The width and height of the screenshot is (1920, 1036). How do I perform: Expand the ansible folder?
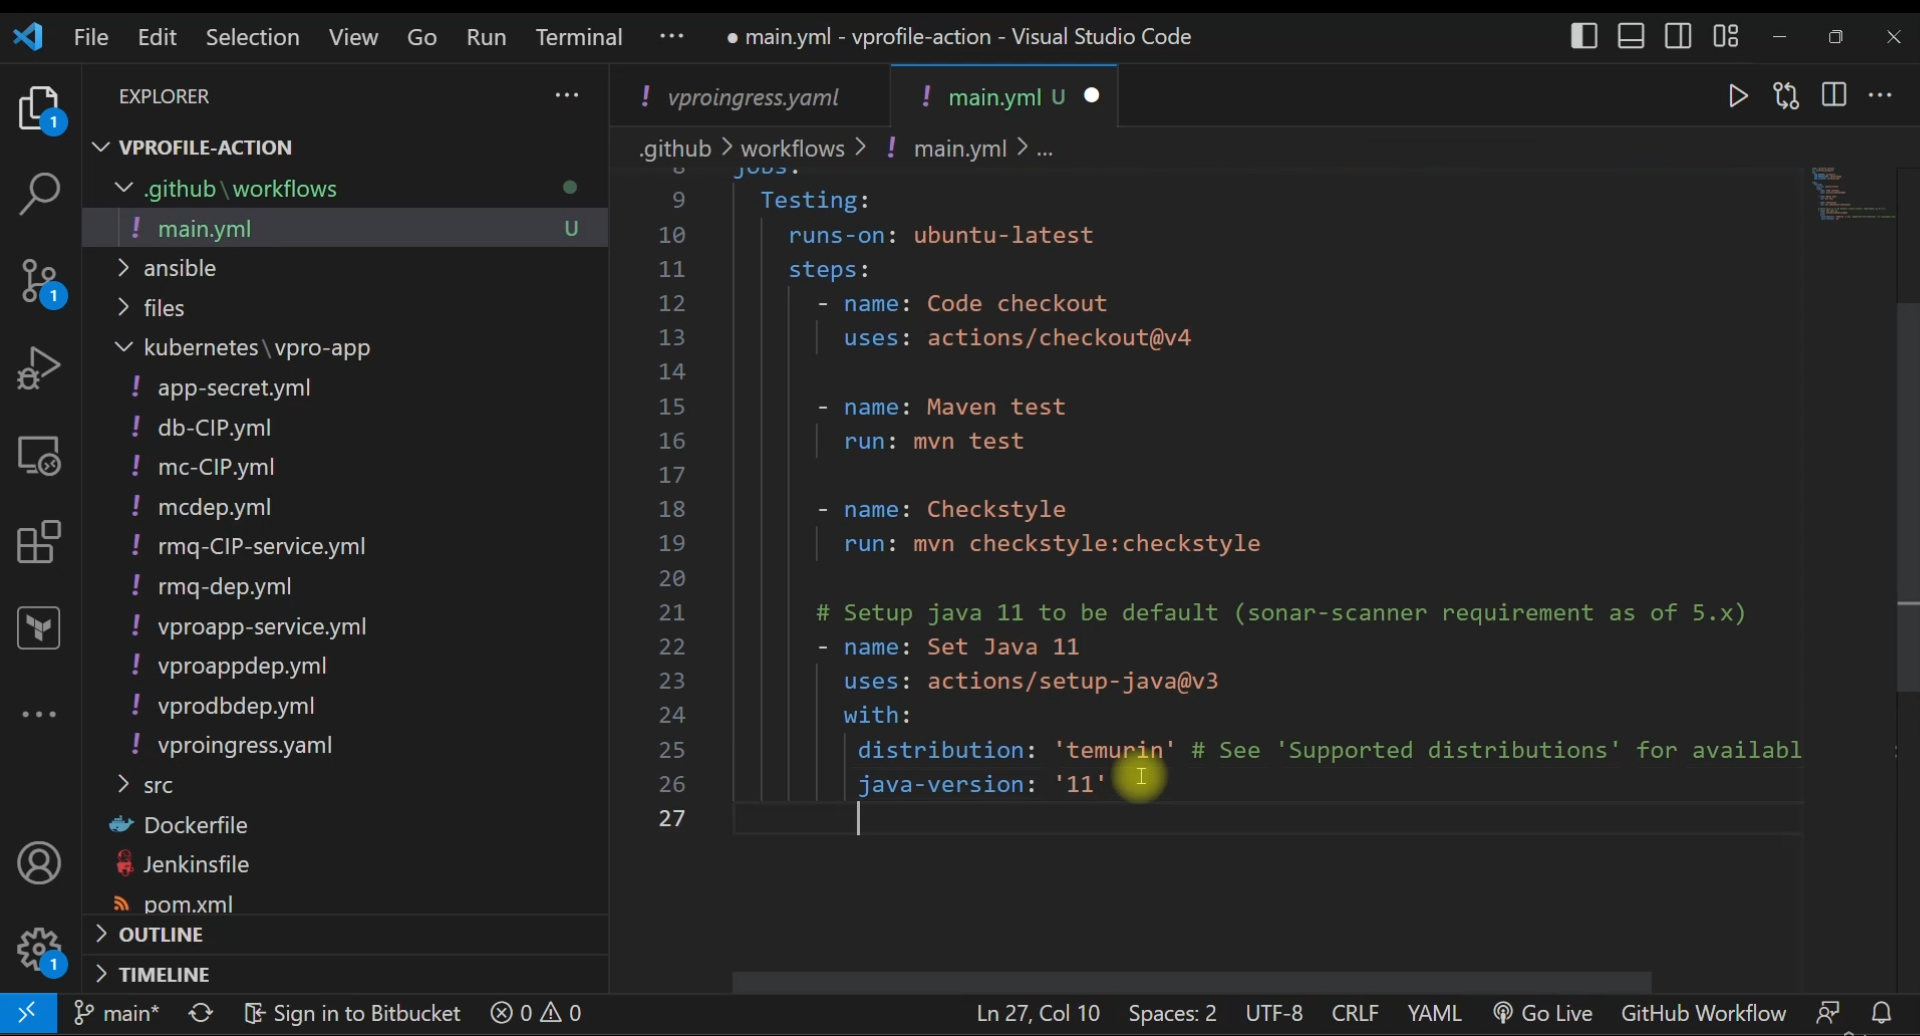[345, 269]
